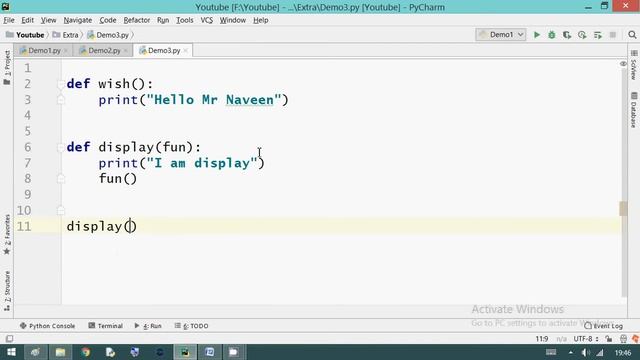Collapse the display function fold marker

(x=60, y=147)
